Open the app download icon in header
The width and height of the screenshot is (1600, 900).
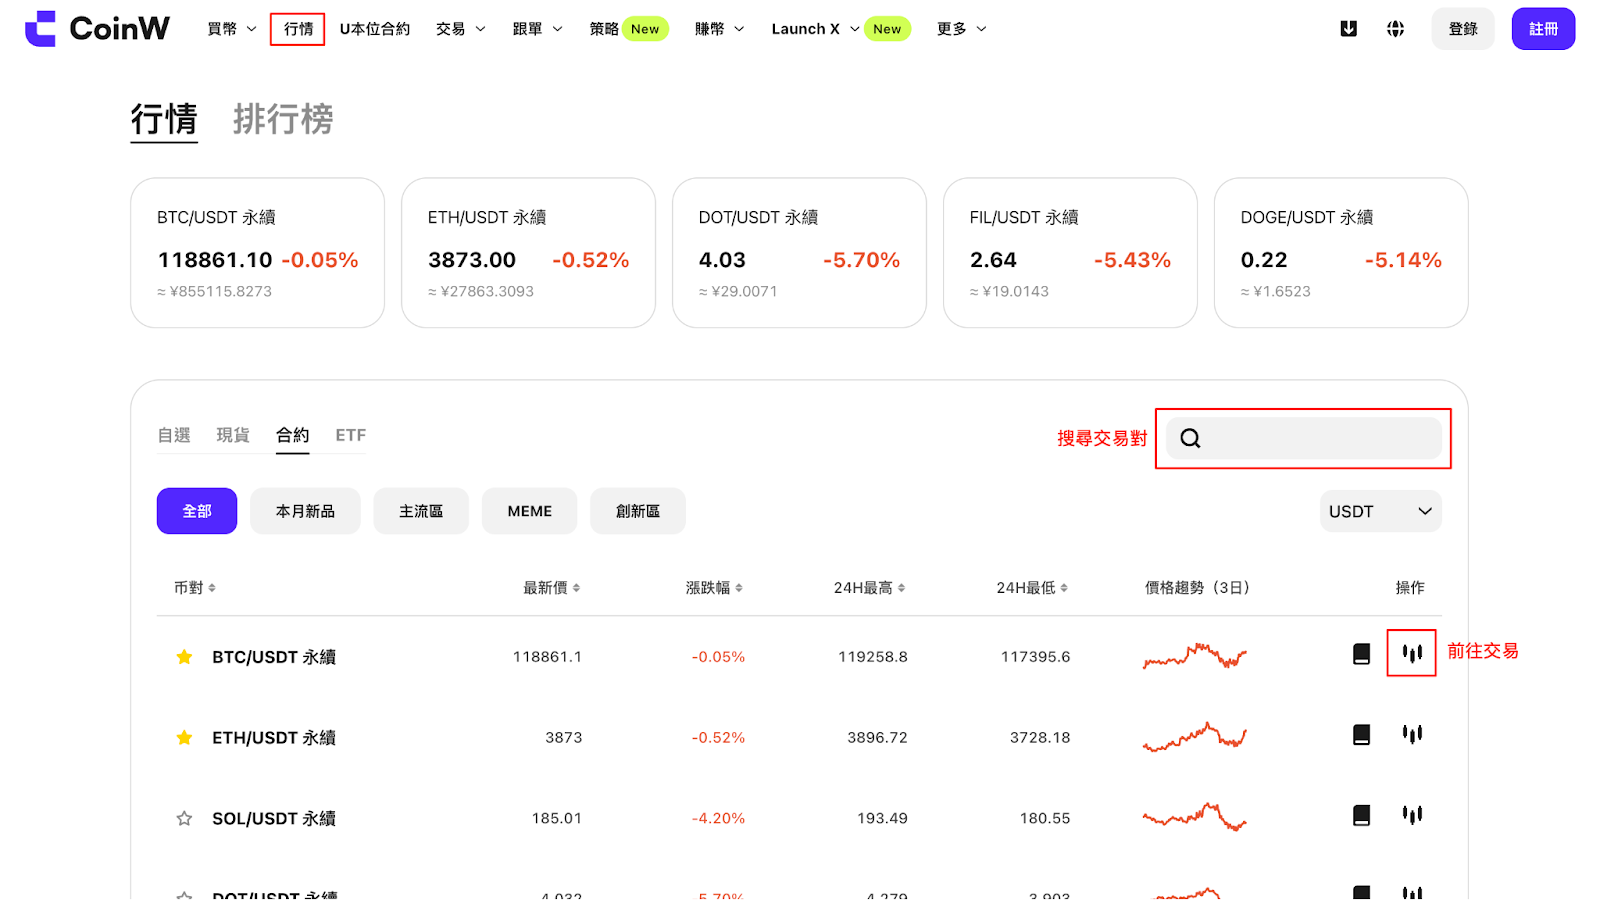(x=1348, y=29)
